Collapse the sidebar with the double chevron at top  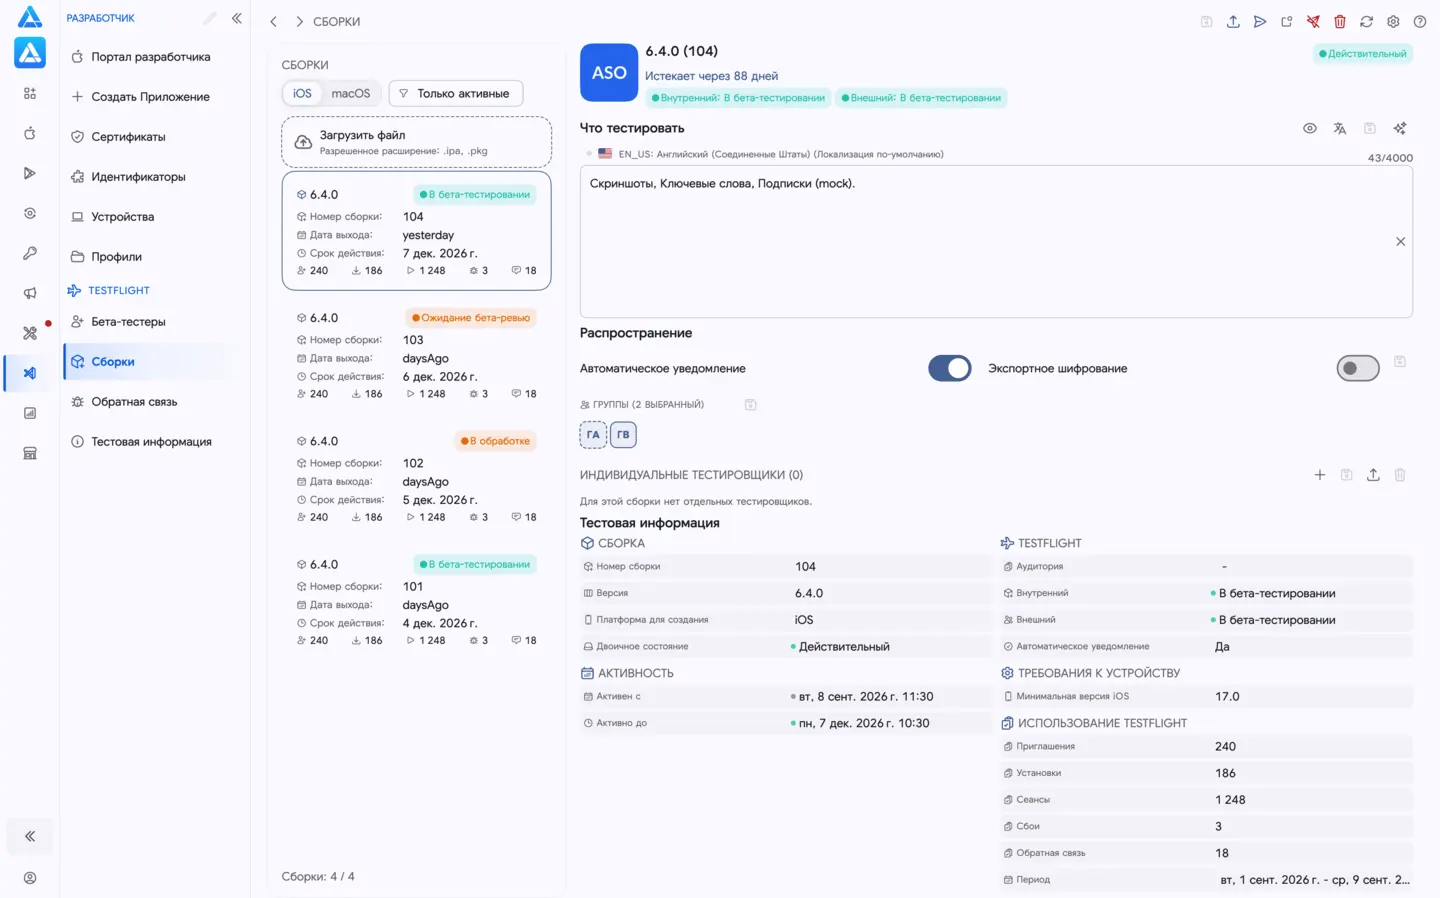[x=237, y=18]
